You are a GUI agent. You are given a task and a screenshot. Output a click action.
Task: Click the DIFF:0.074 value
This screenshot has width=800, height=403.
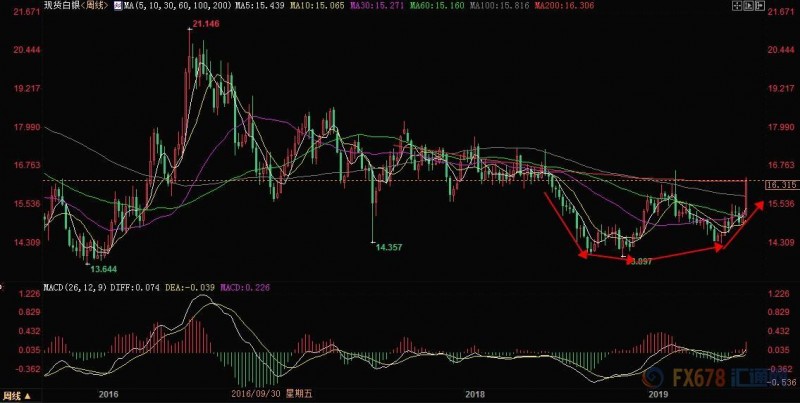(135, 288)
